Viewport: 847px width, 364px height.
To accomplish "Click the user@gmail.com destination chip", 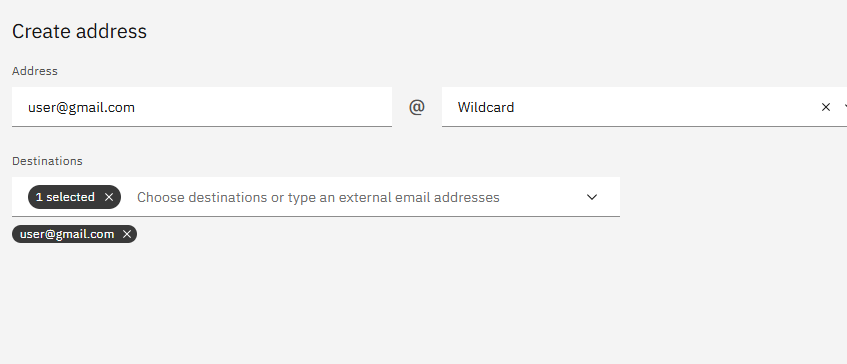I will click(x=67, y=234).
